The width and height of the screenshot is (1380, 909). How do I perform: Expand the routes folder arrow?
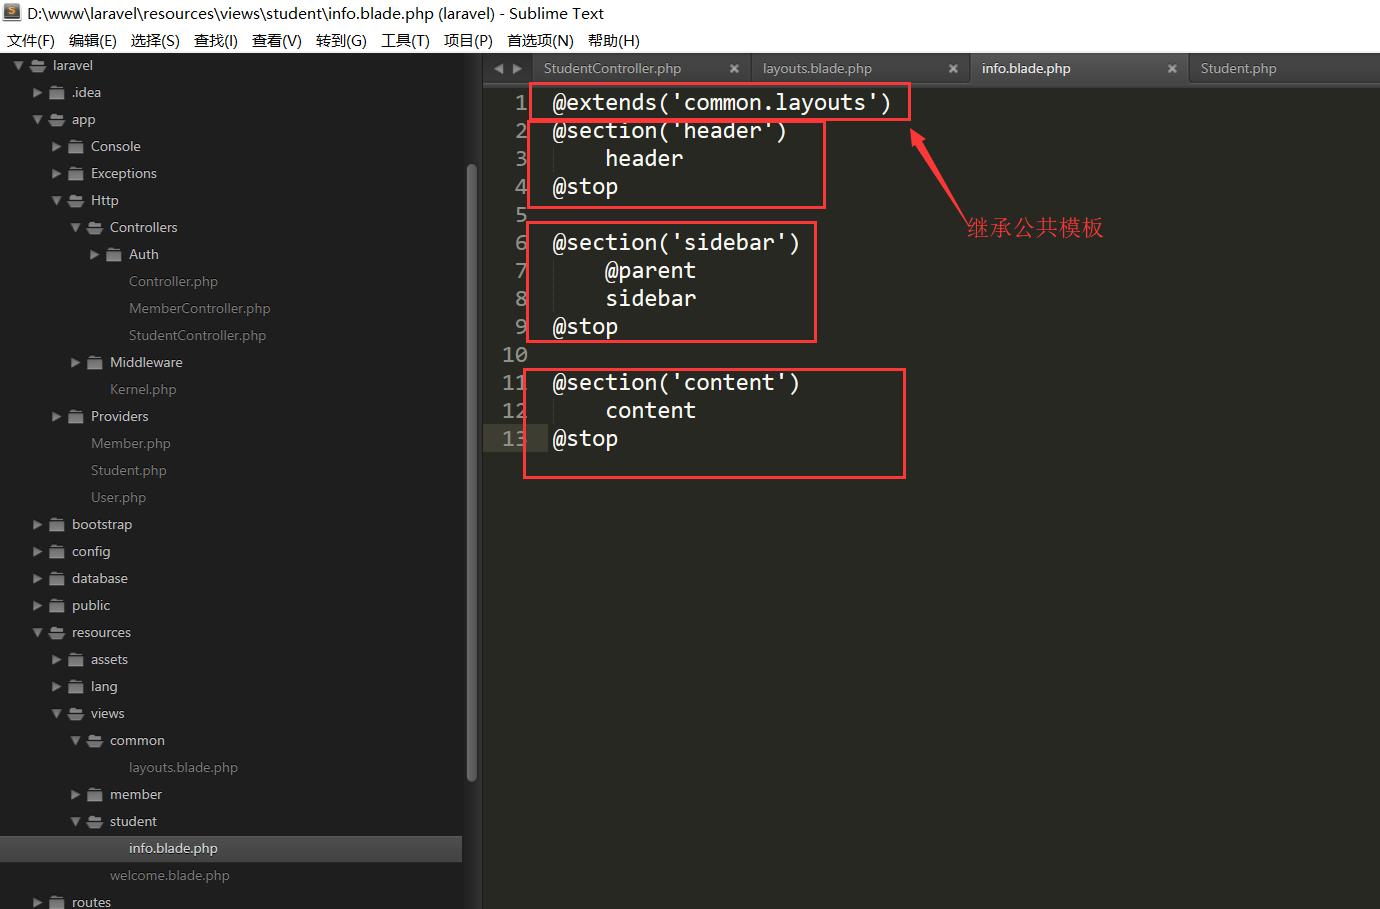pyautogui.click(x=37, y=902)
